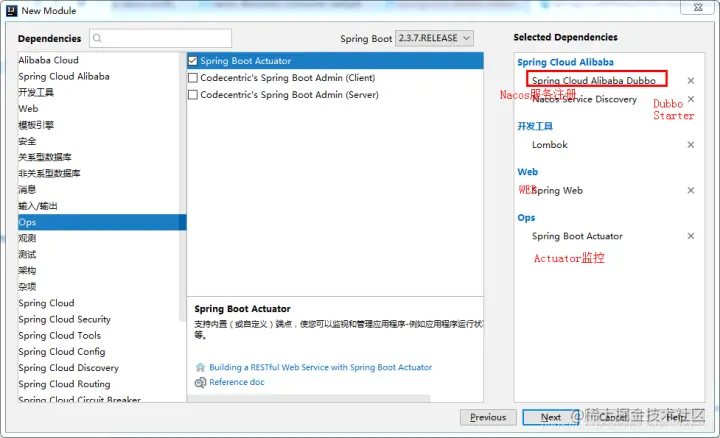This screenshot has height=438, width=720.
Task: Remove Nacos Service Discovery dependency
Action: [691, 99]
